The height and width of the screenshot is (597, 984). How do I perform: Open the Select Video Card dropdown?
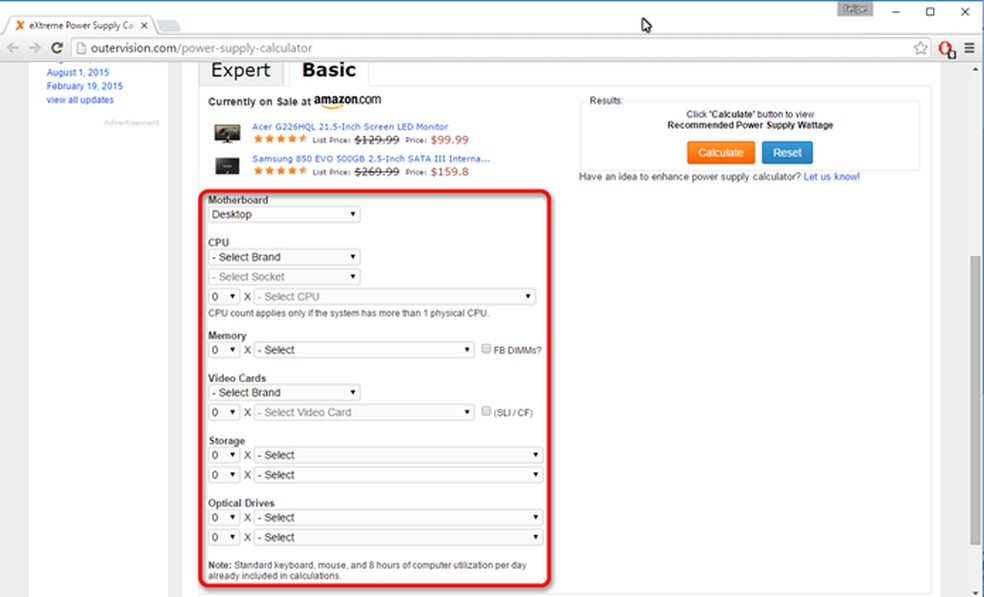coord(364,412)
